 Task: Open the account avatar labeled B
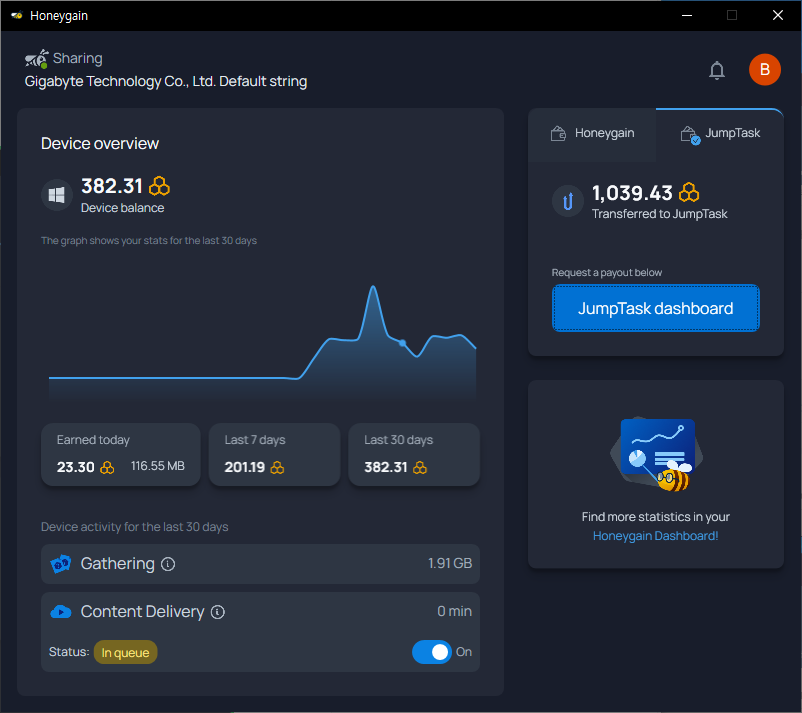764,70
